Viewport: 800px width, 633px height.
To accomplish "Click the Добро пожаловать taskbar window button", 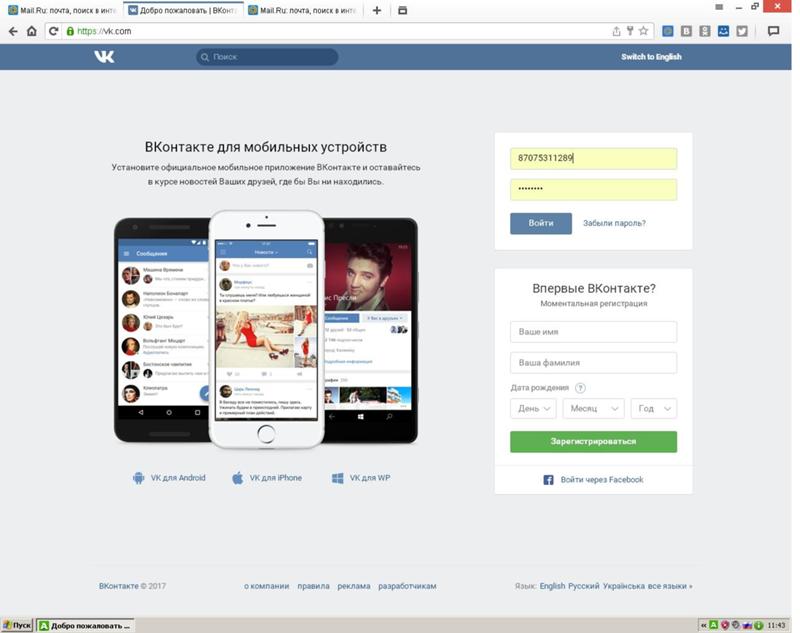I will pos(85,625).
